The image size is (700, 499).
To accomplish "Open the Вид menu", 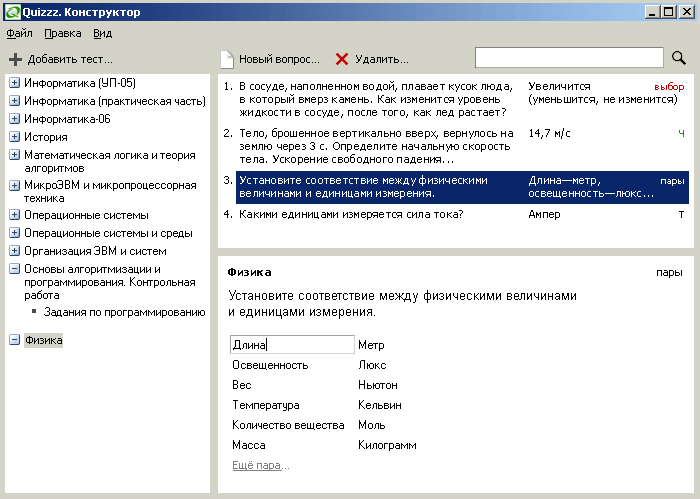I will pos(103,33).
